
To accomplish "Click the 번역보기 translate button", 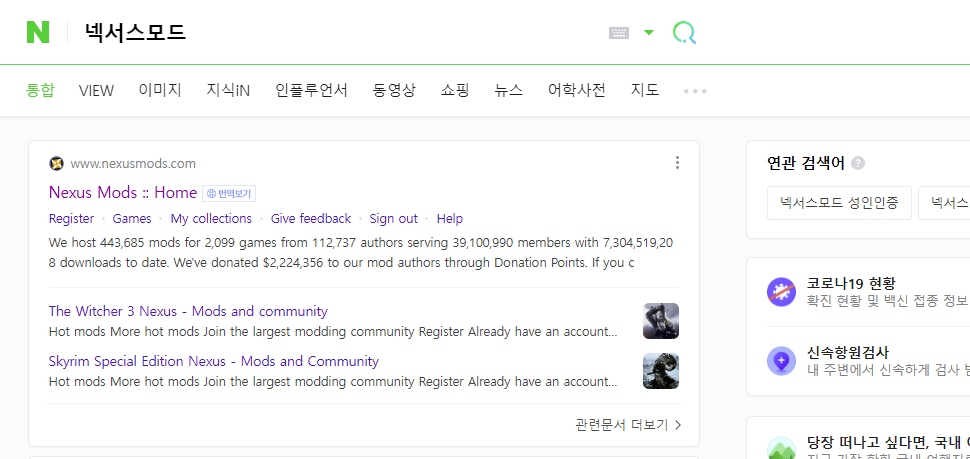I will click(230, 194).
